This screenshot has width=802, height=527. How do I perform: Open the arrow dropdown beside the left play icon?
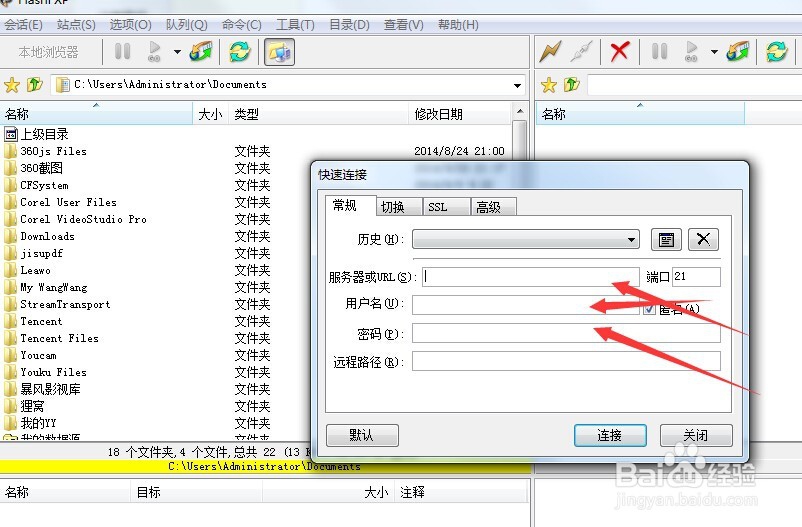[177, 52]
